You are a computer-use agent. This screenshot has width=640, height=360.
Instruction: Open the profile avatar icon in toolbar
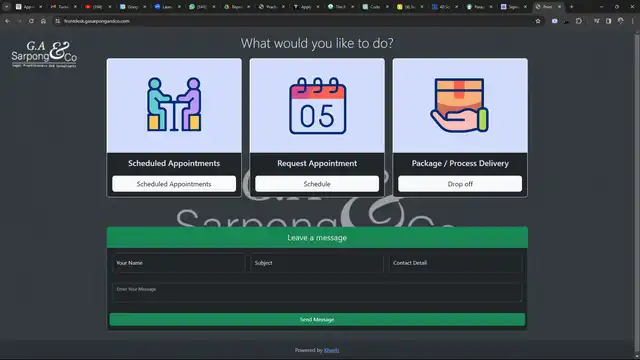(620, 21)
